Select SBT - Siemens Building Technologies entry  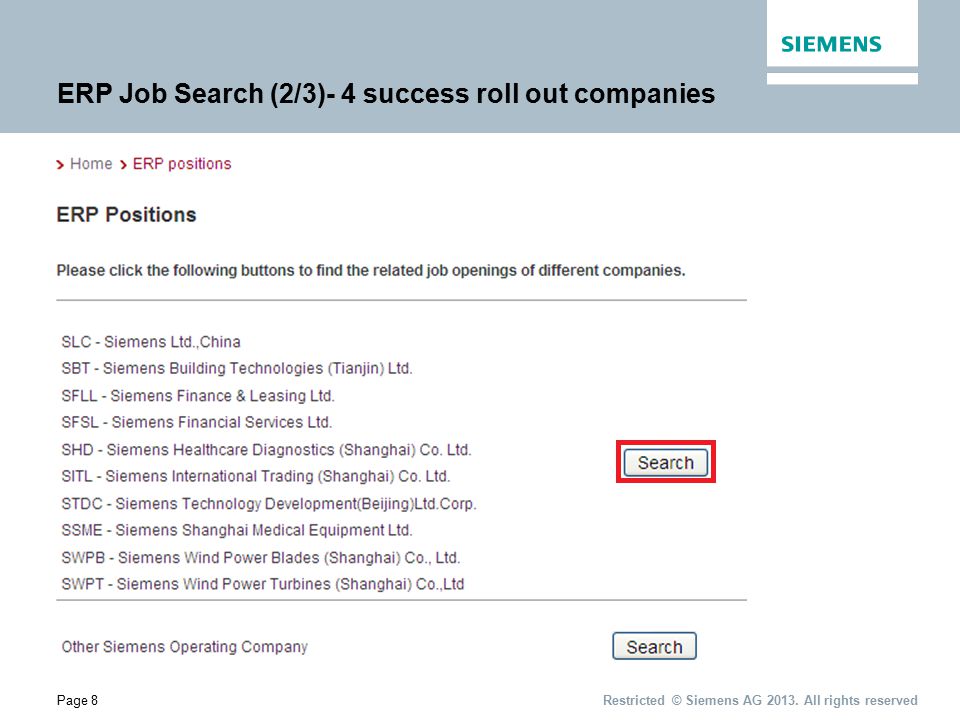(x=237, y=369)
